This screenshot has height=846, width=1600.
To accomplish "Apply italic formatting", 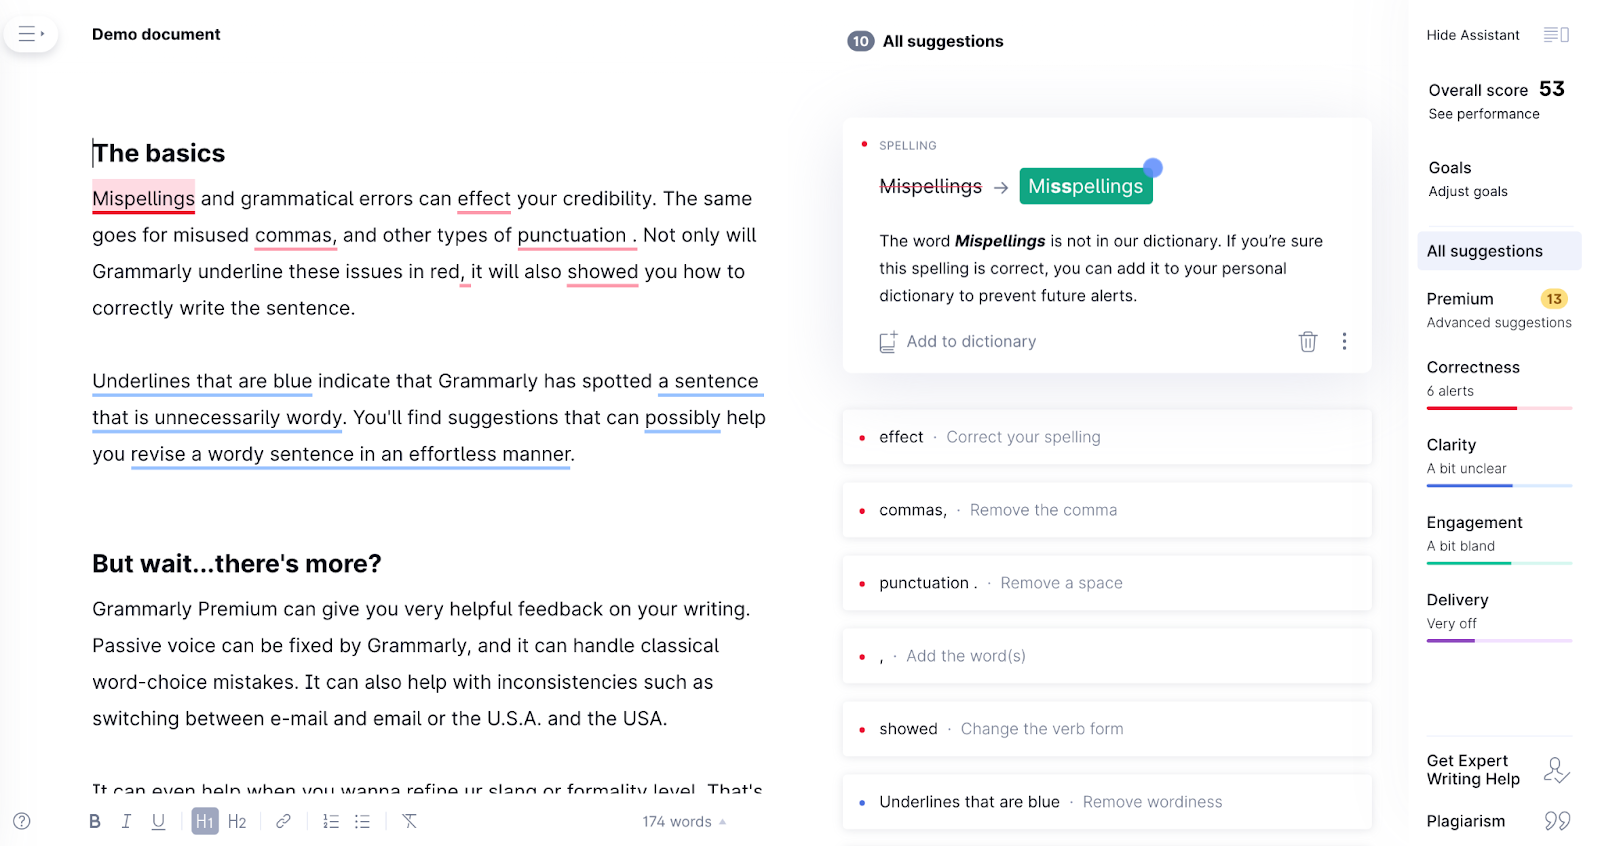I will tap(126, 820).
